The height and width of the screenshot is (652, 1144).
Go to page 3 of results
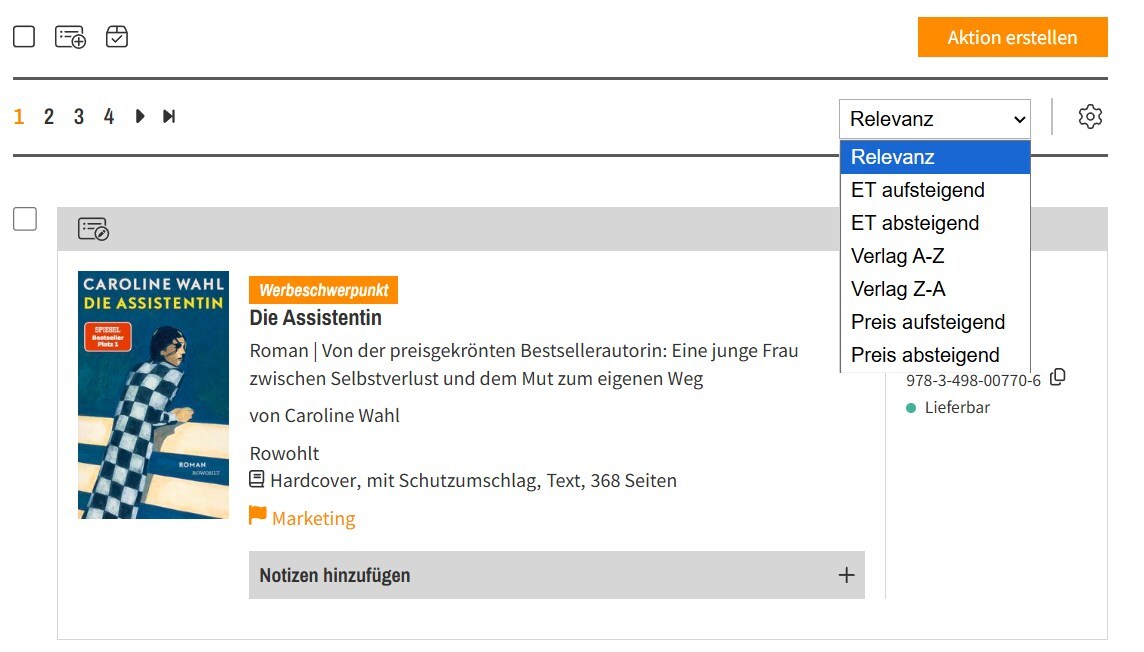pos(79,117)
